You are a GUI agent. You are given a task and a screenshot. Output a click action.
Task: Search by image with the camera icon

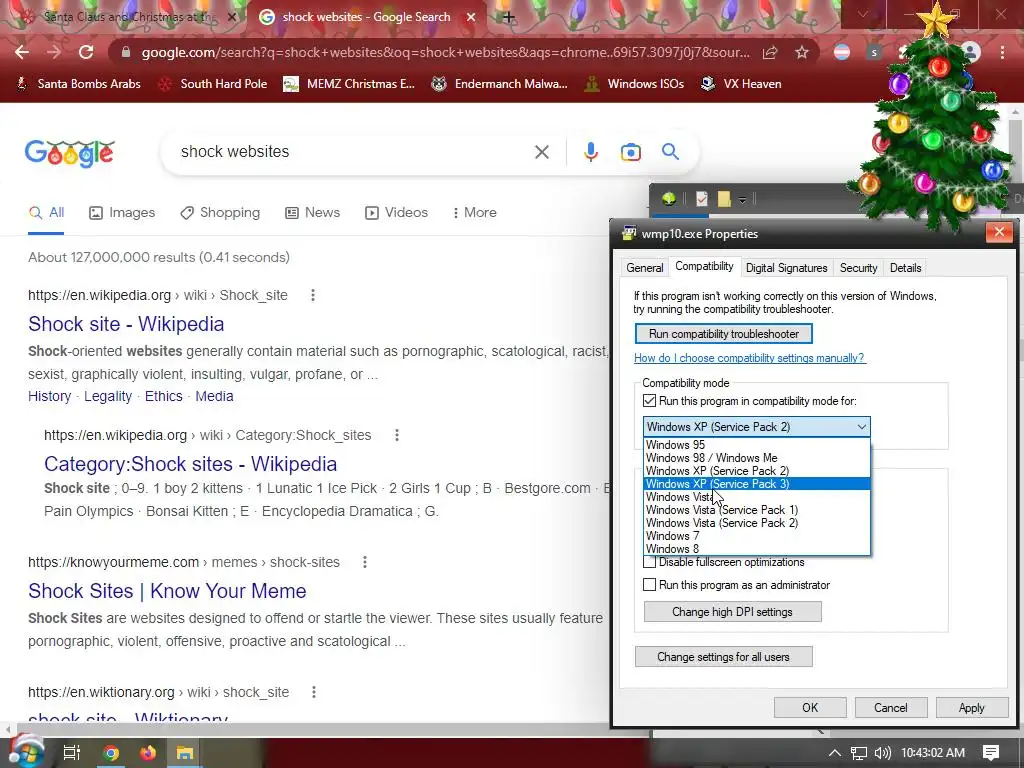point(631,152)
